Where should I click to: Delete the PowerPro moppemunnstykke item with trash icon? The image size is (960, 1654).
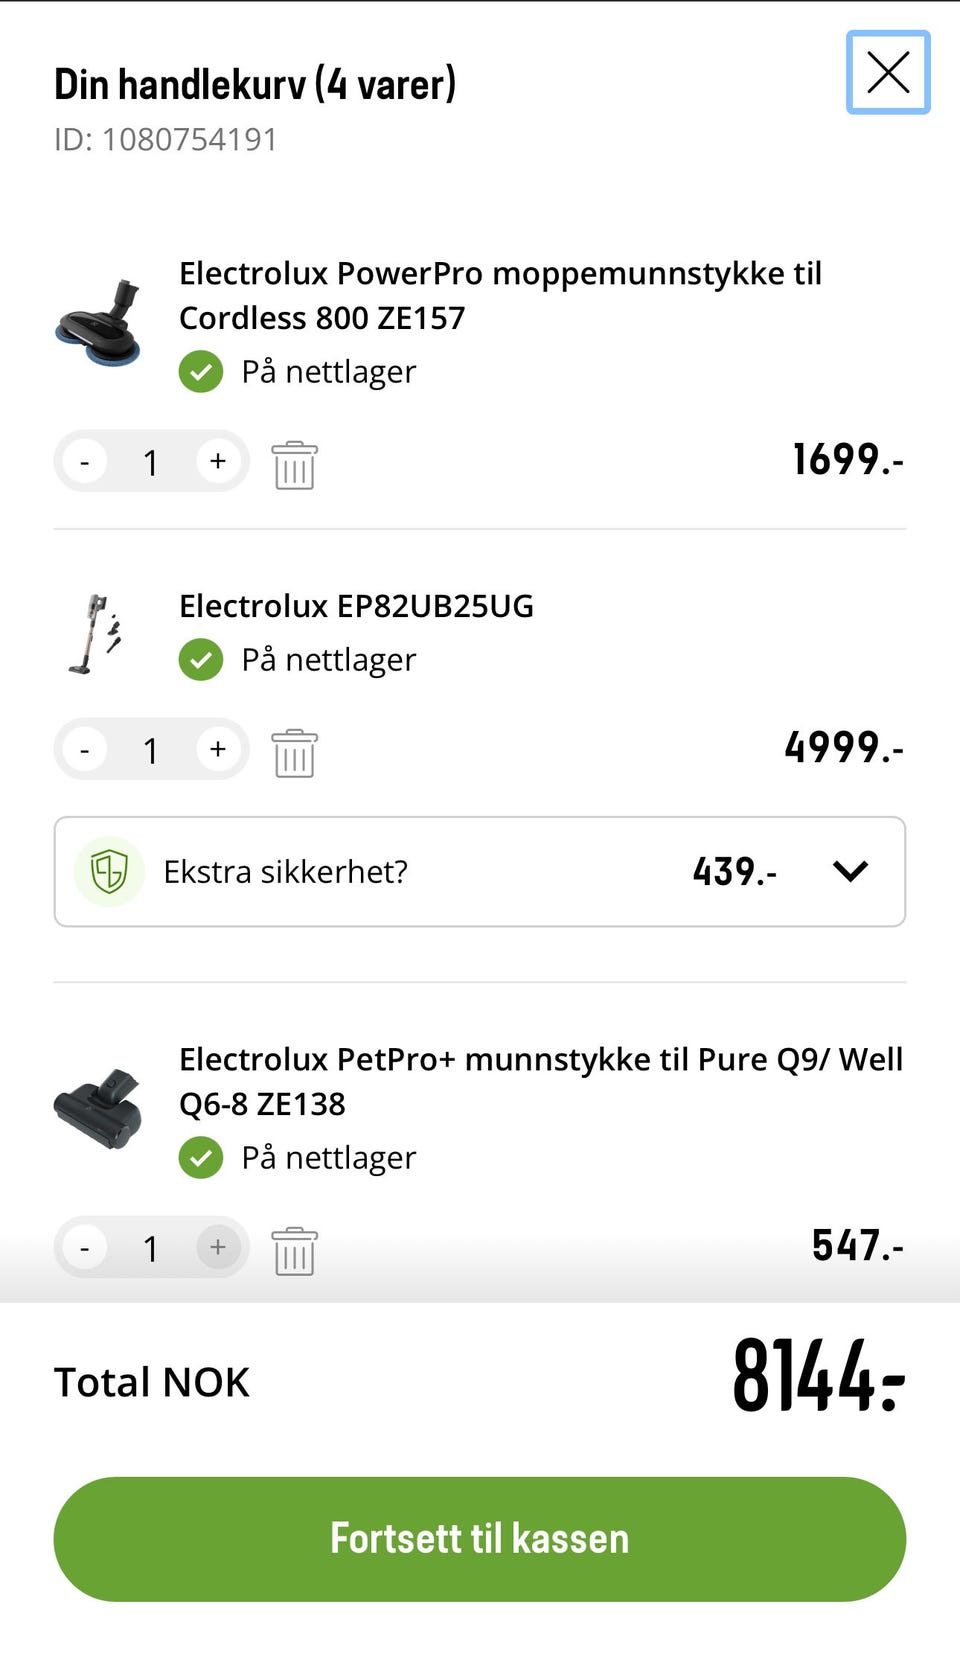click(x=294, y=465)
